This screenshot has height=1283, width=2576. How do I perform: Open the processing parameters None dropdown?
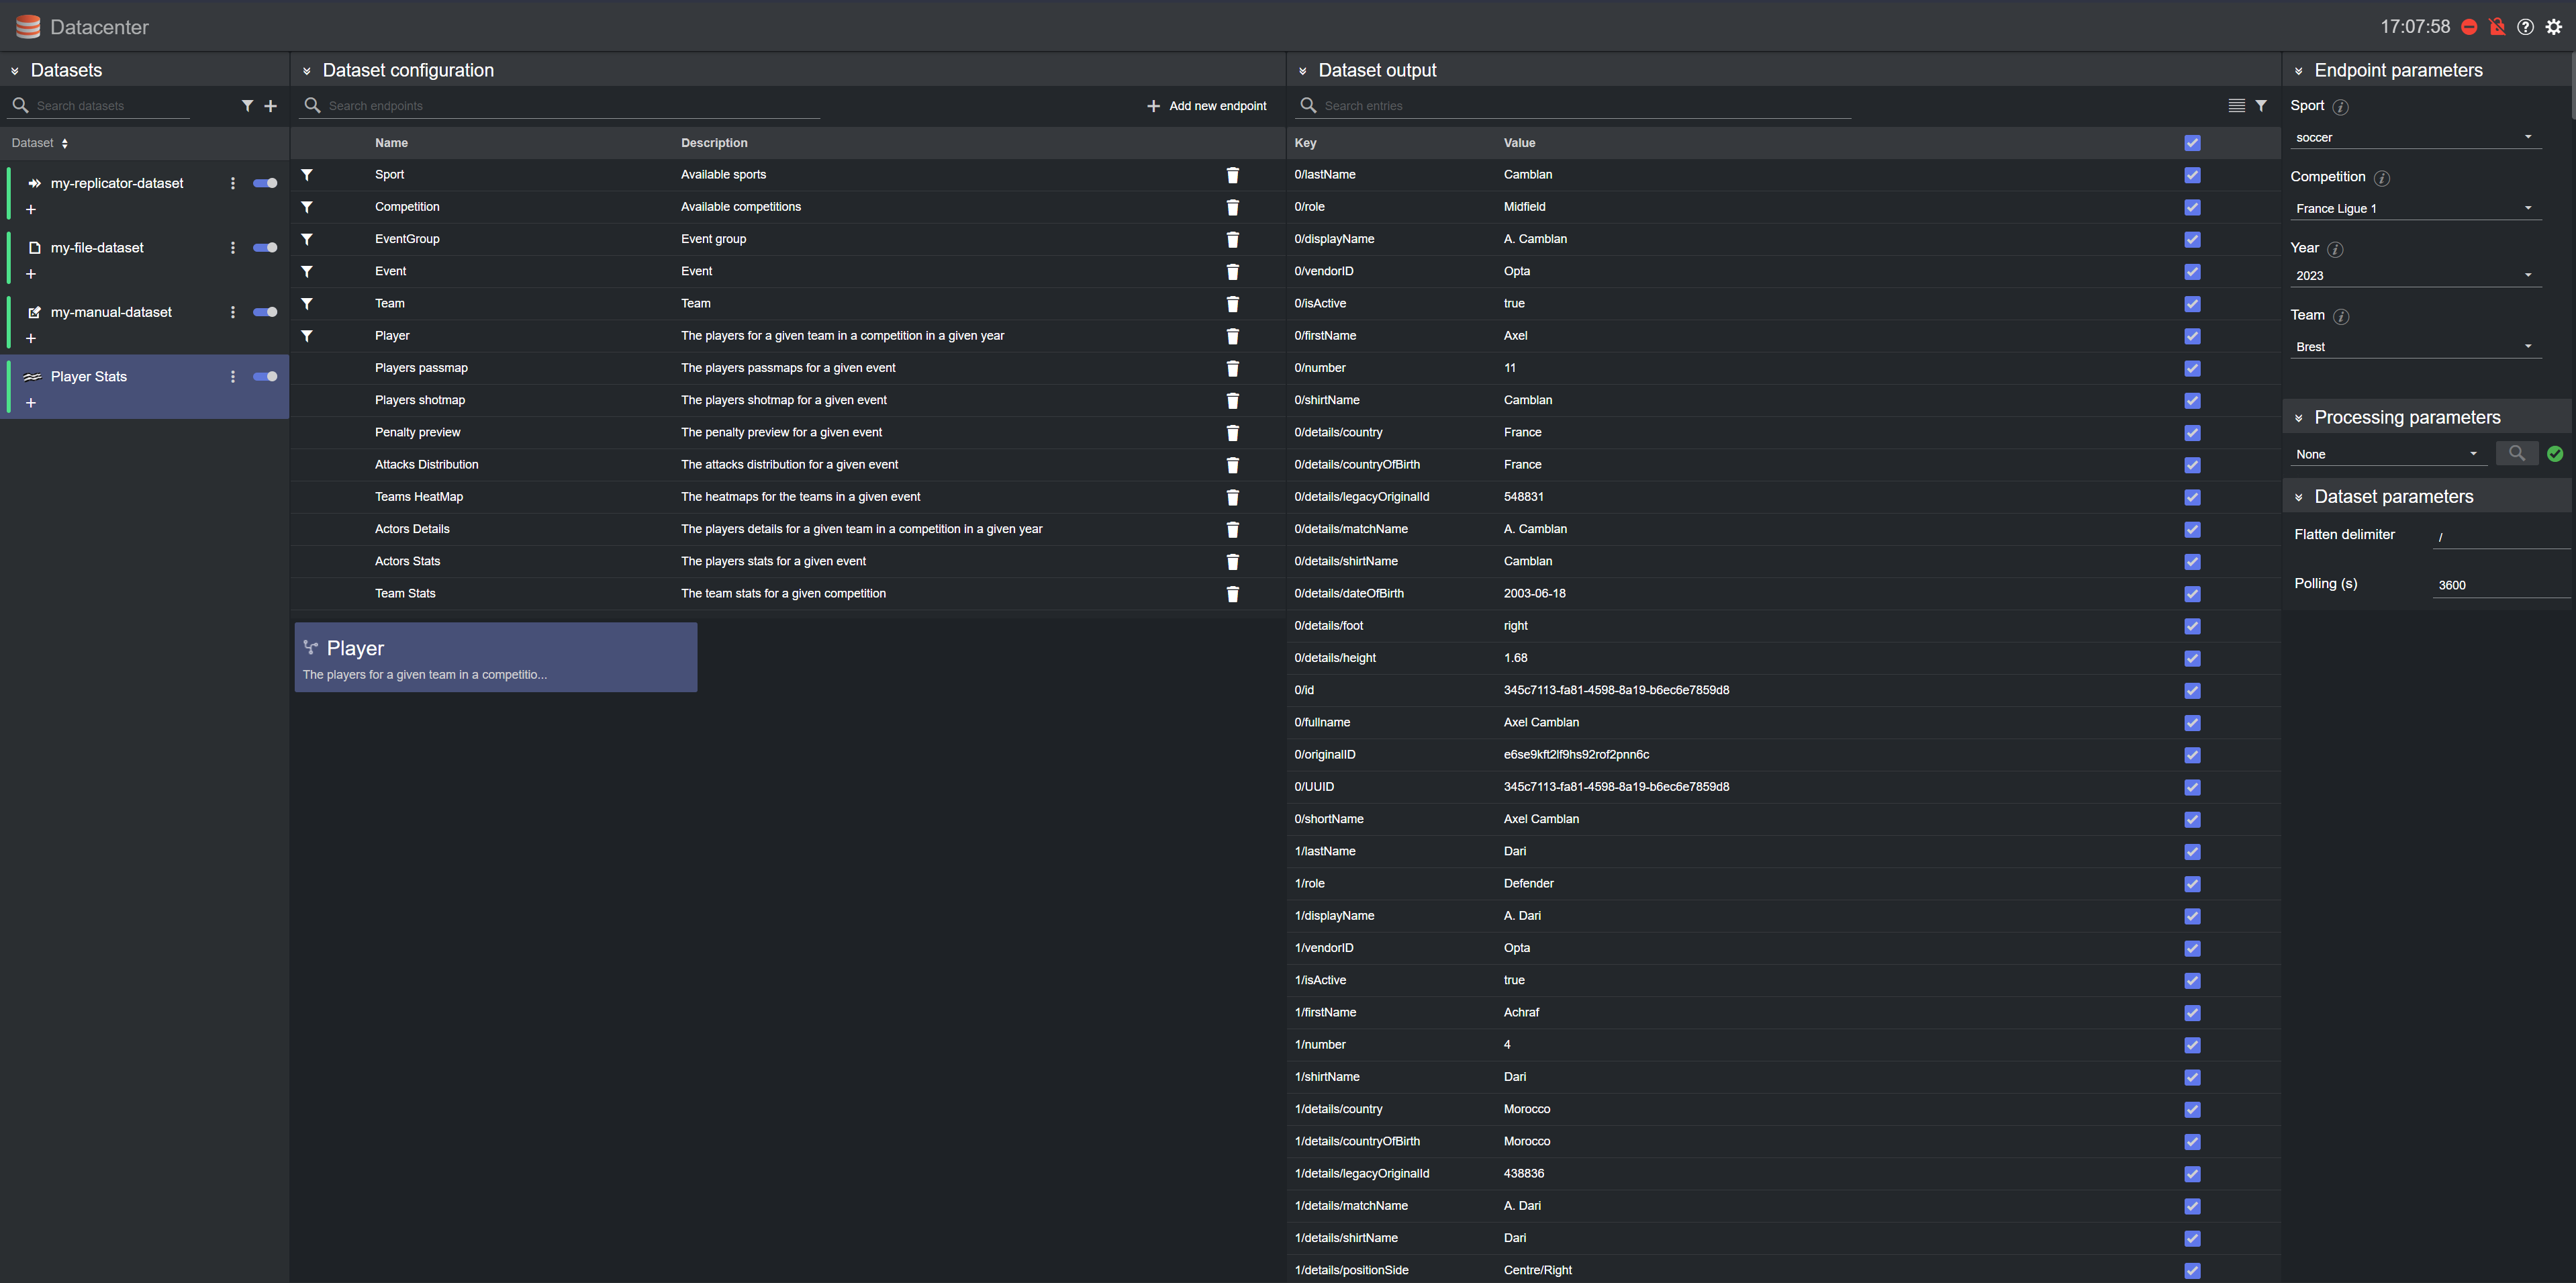coord(2388,454)
